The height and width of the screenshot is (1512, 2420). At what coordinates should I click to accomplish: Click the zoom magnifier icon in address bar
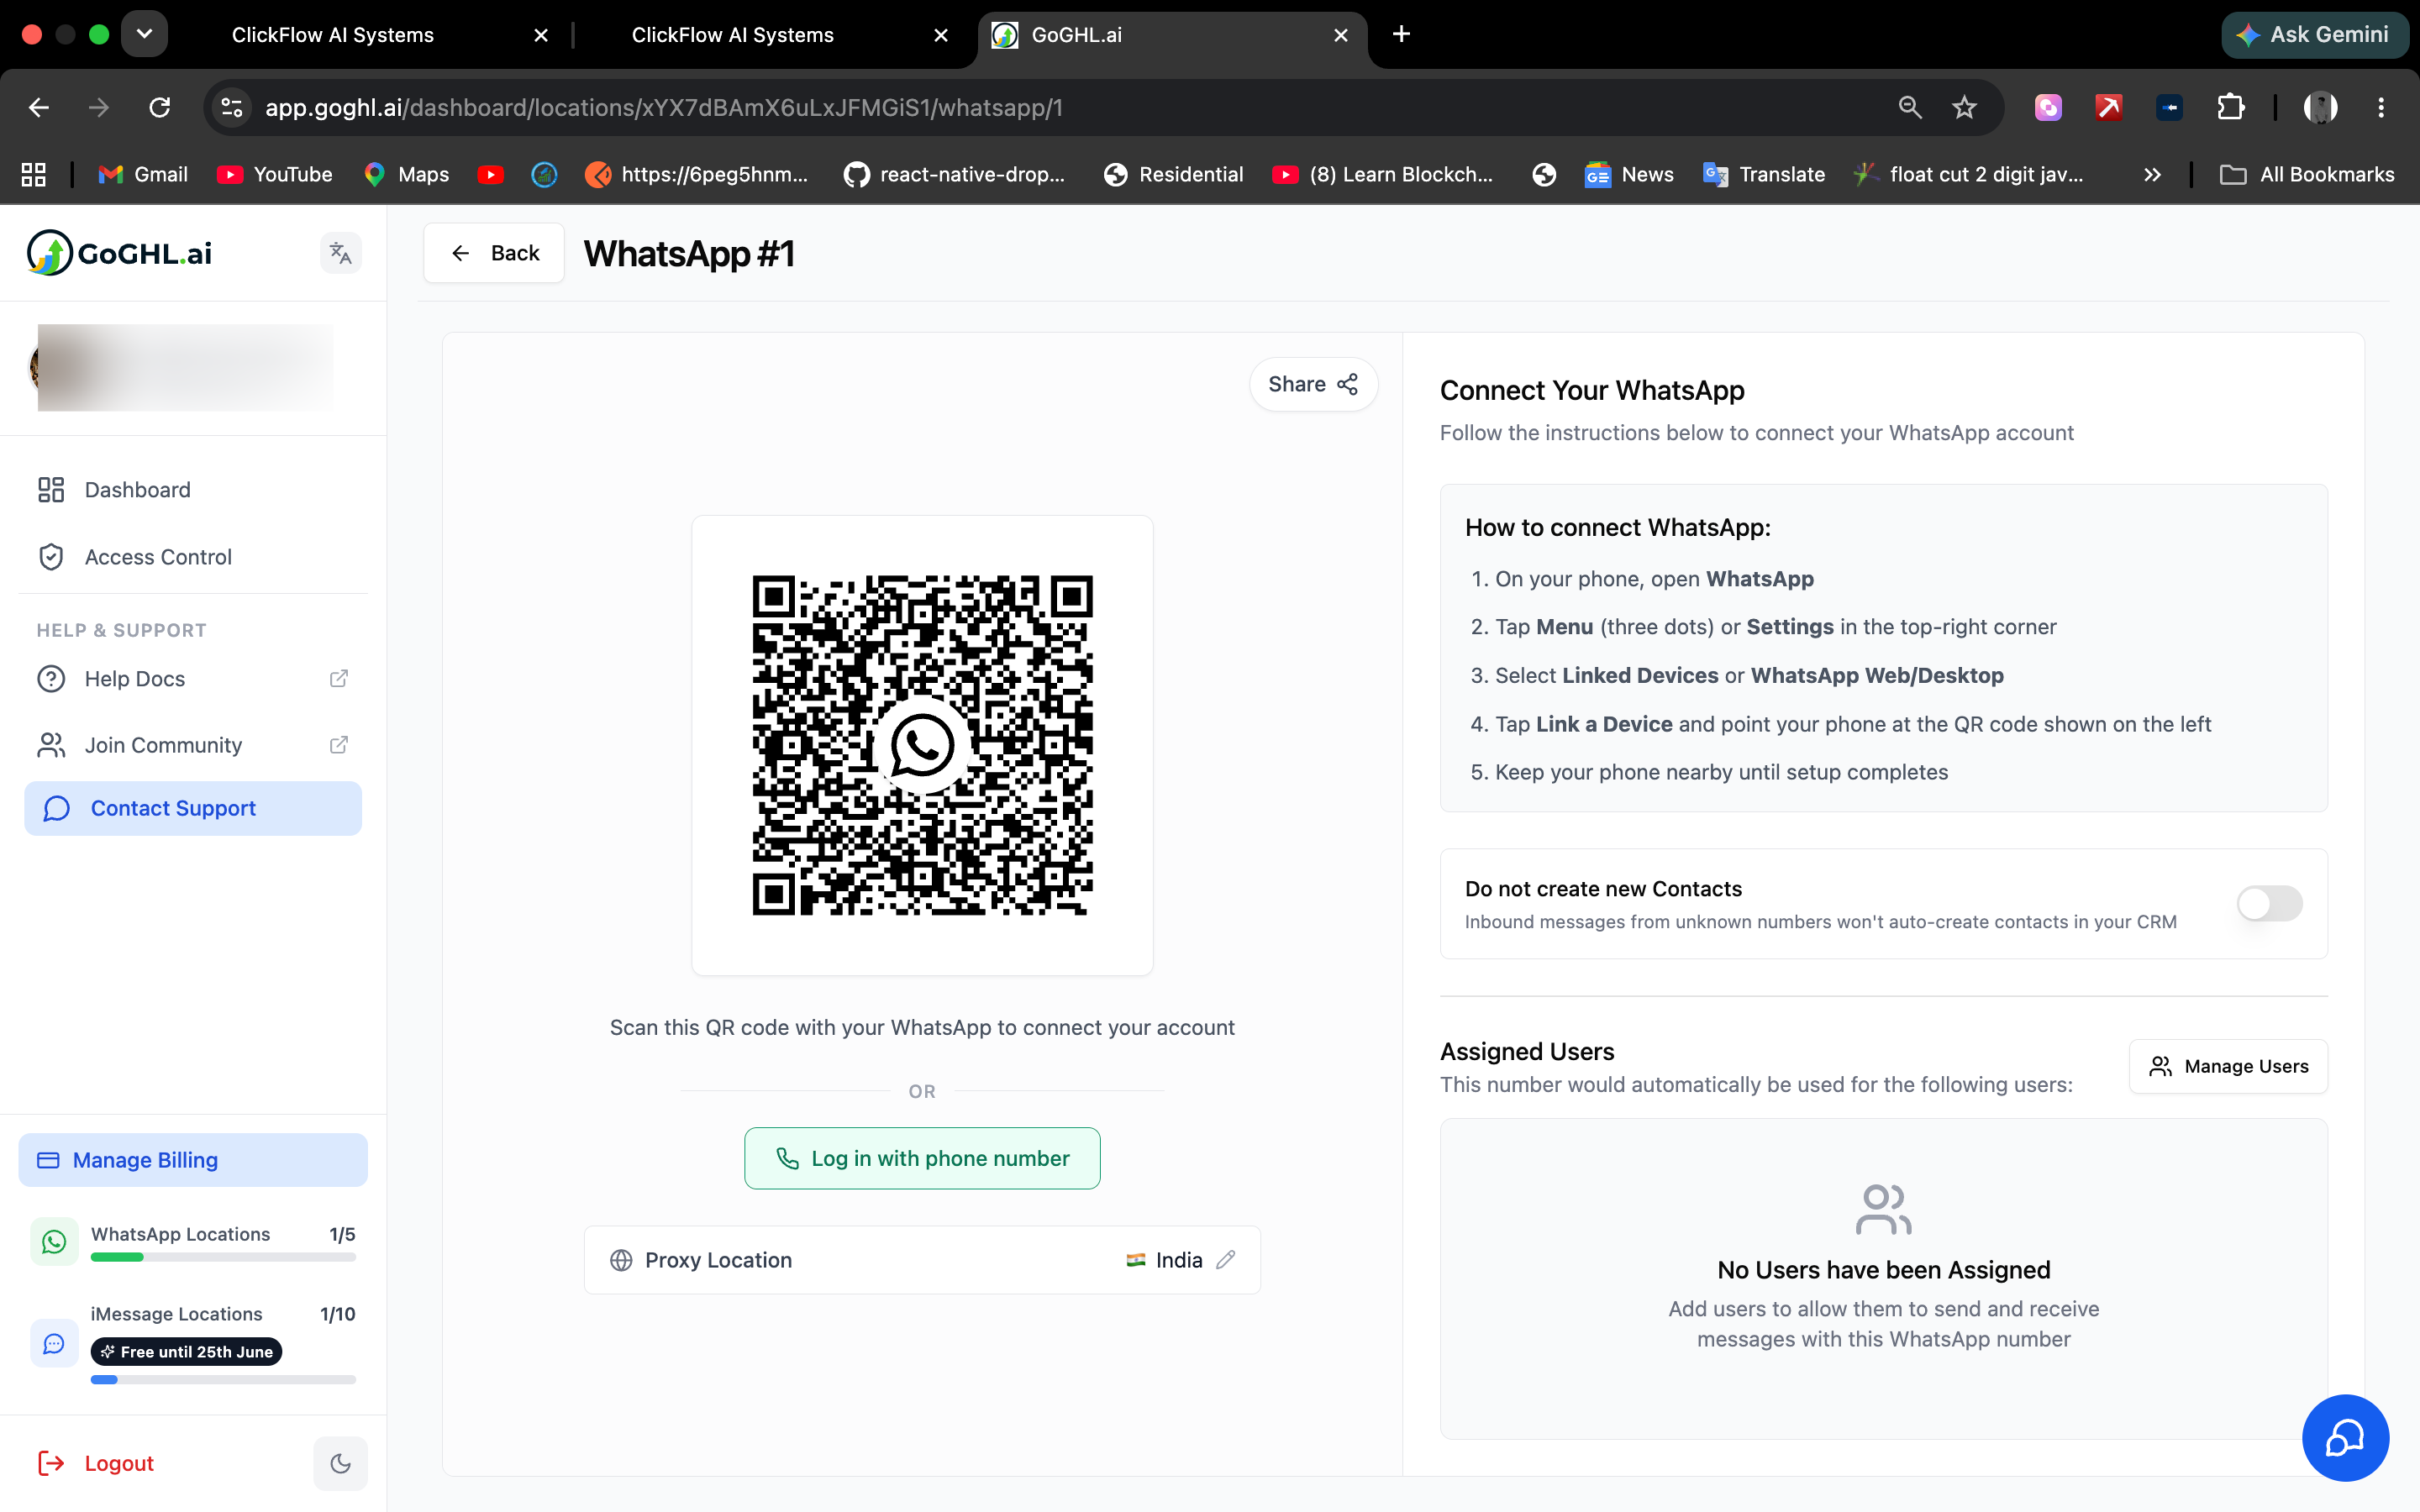pyautogui.click(x=1909, y=107)
